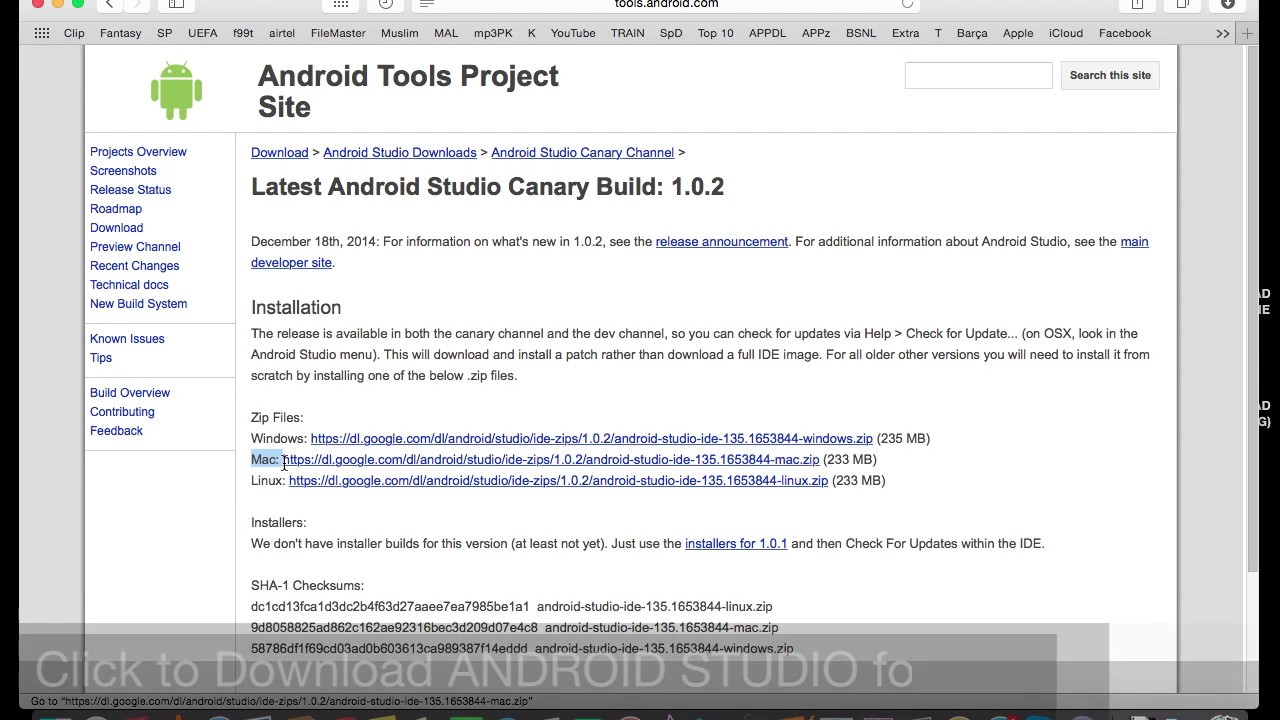
Task: Open the Muslim bookmark
Action: click(400, 33)
